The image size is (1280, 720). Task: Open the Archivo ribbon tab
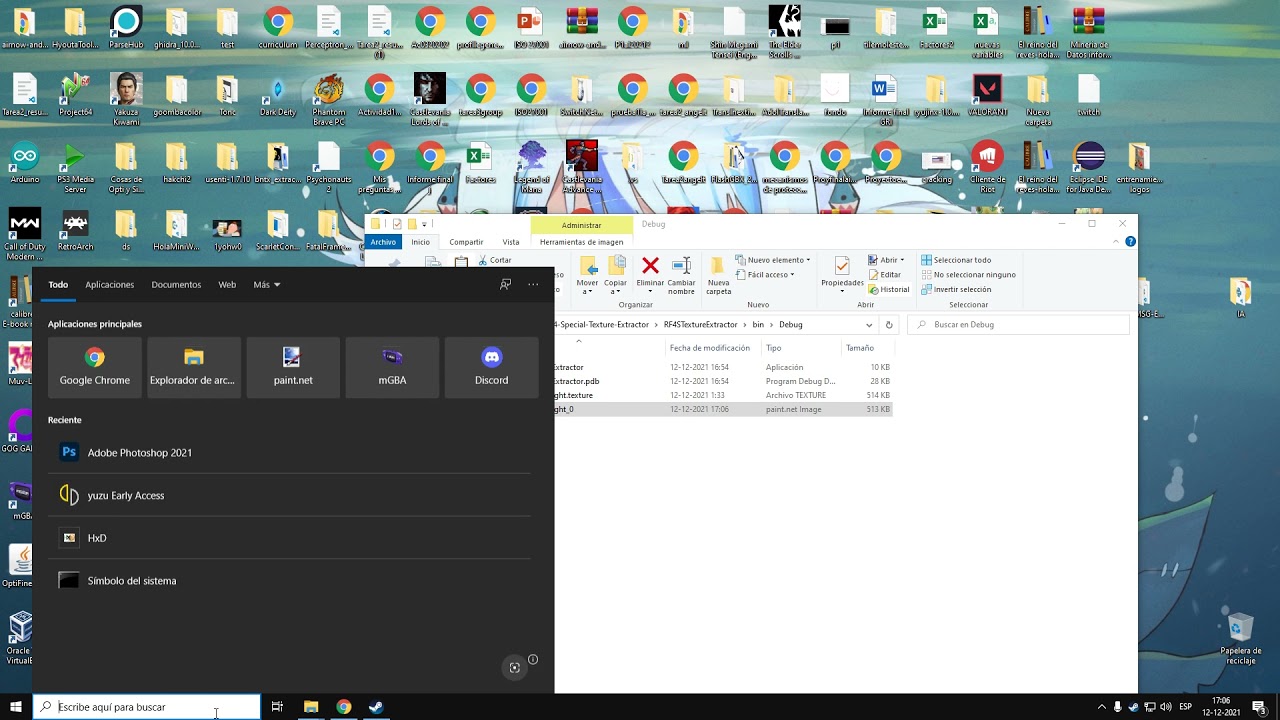point(383,242)
